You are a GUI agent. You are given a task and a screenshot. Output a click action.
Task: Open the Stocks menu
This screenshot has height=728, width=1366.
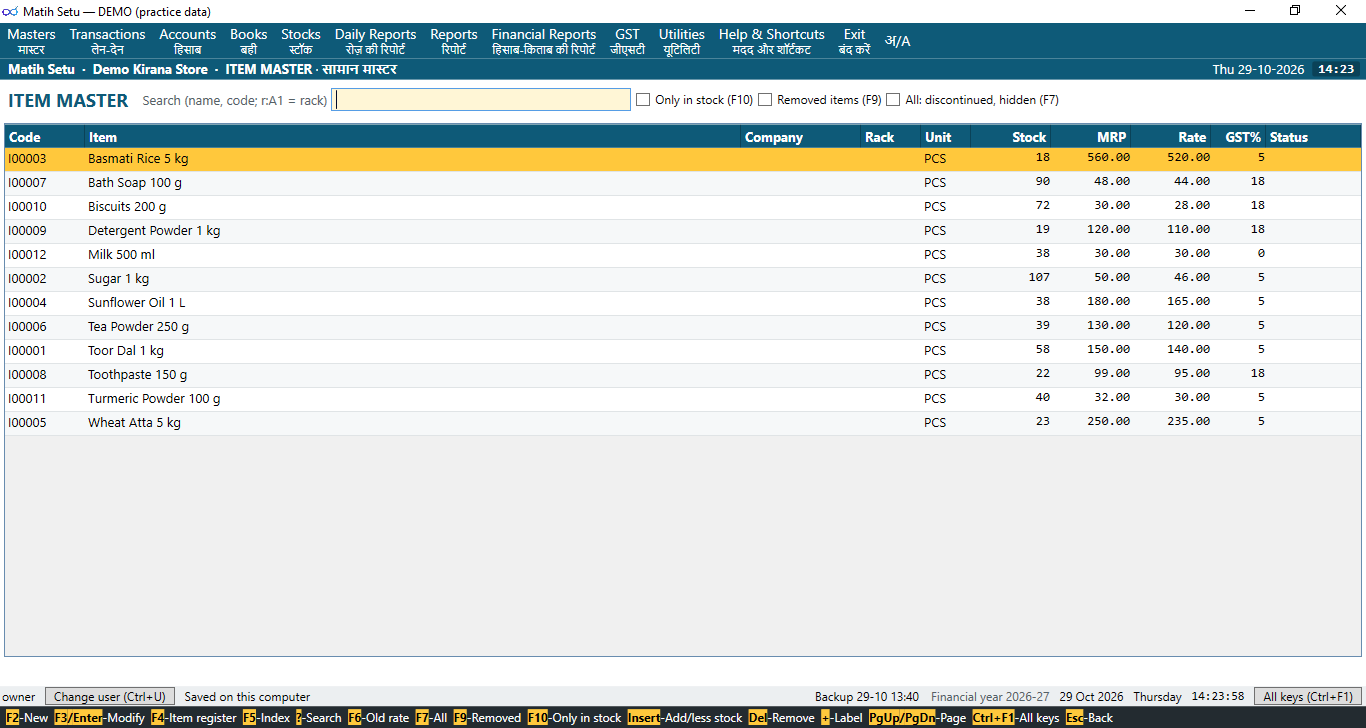300,41
